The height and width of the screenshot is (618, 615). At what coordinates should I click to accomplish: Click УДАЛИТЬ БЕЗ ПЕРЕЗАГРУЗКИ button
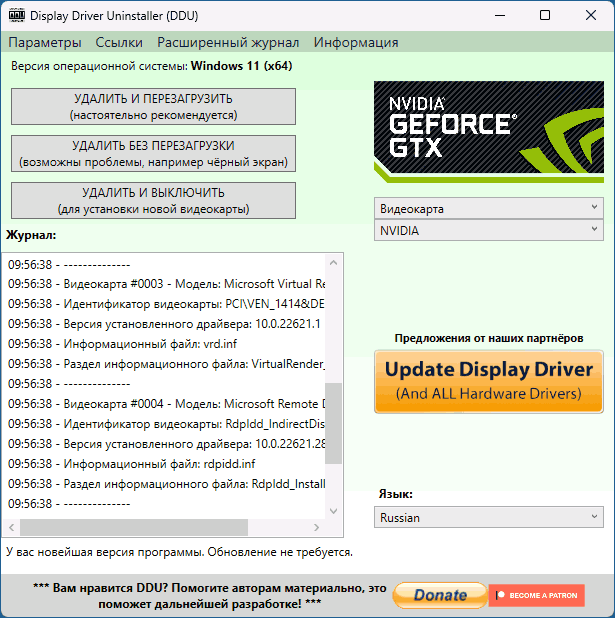(x=153, y=153)
